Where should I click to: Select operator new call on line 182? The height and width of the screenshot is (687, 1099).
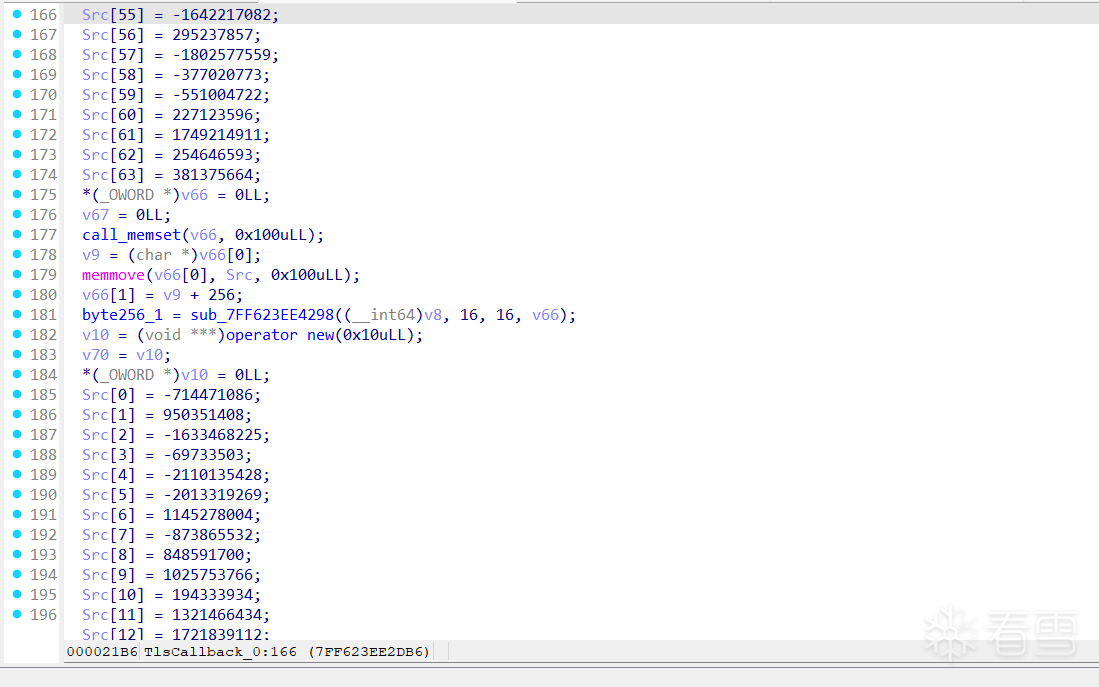(280, 335)
